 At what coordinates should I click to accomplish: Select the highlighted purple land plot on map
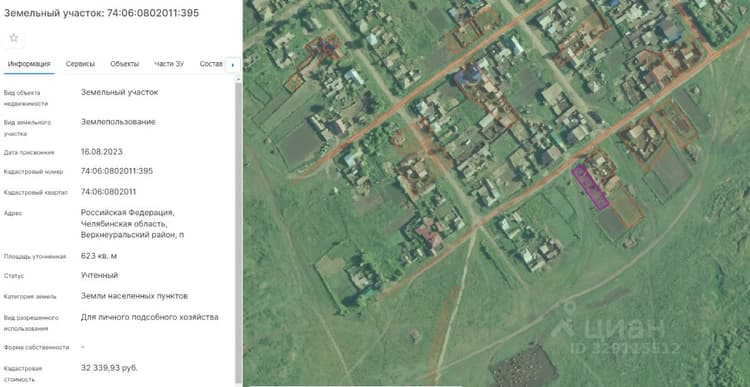coord(590,187)
